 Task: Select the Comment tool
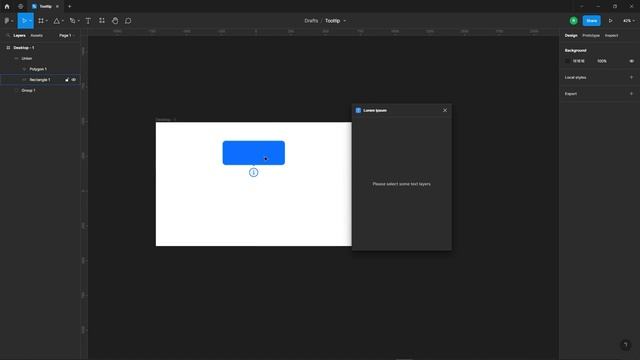[x=128, y=20]
